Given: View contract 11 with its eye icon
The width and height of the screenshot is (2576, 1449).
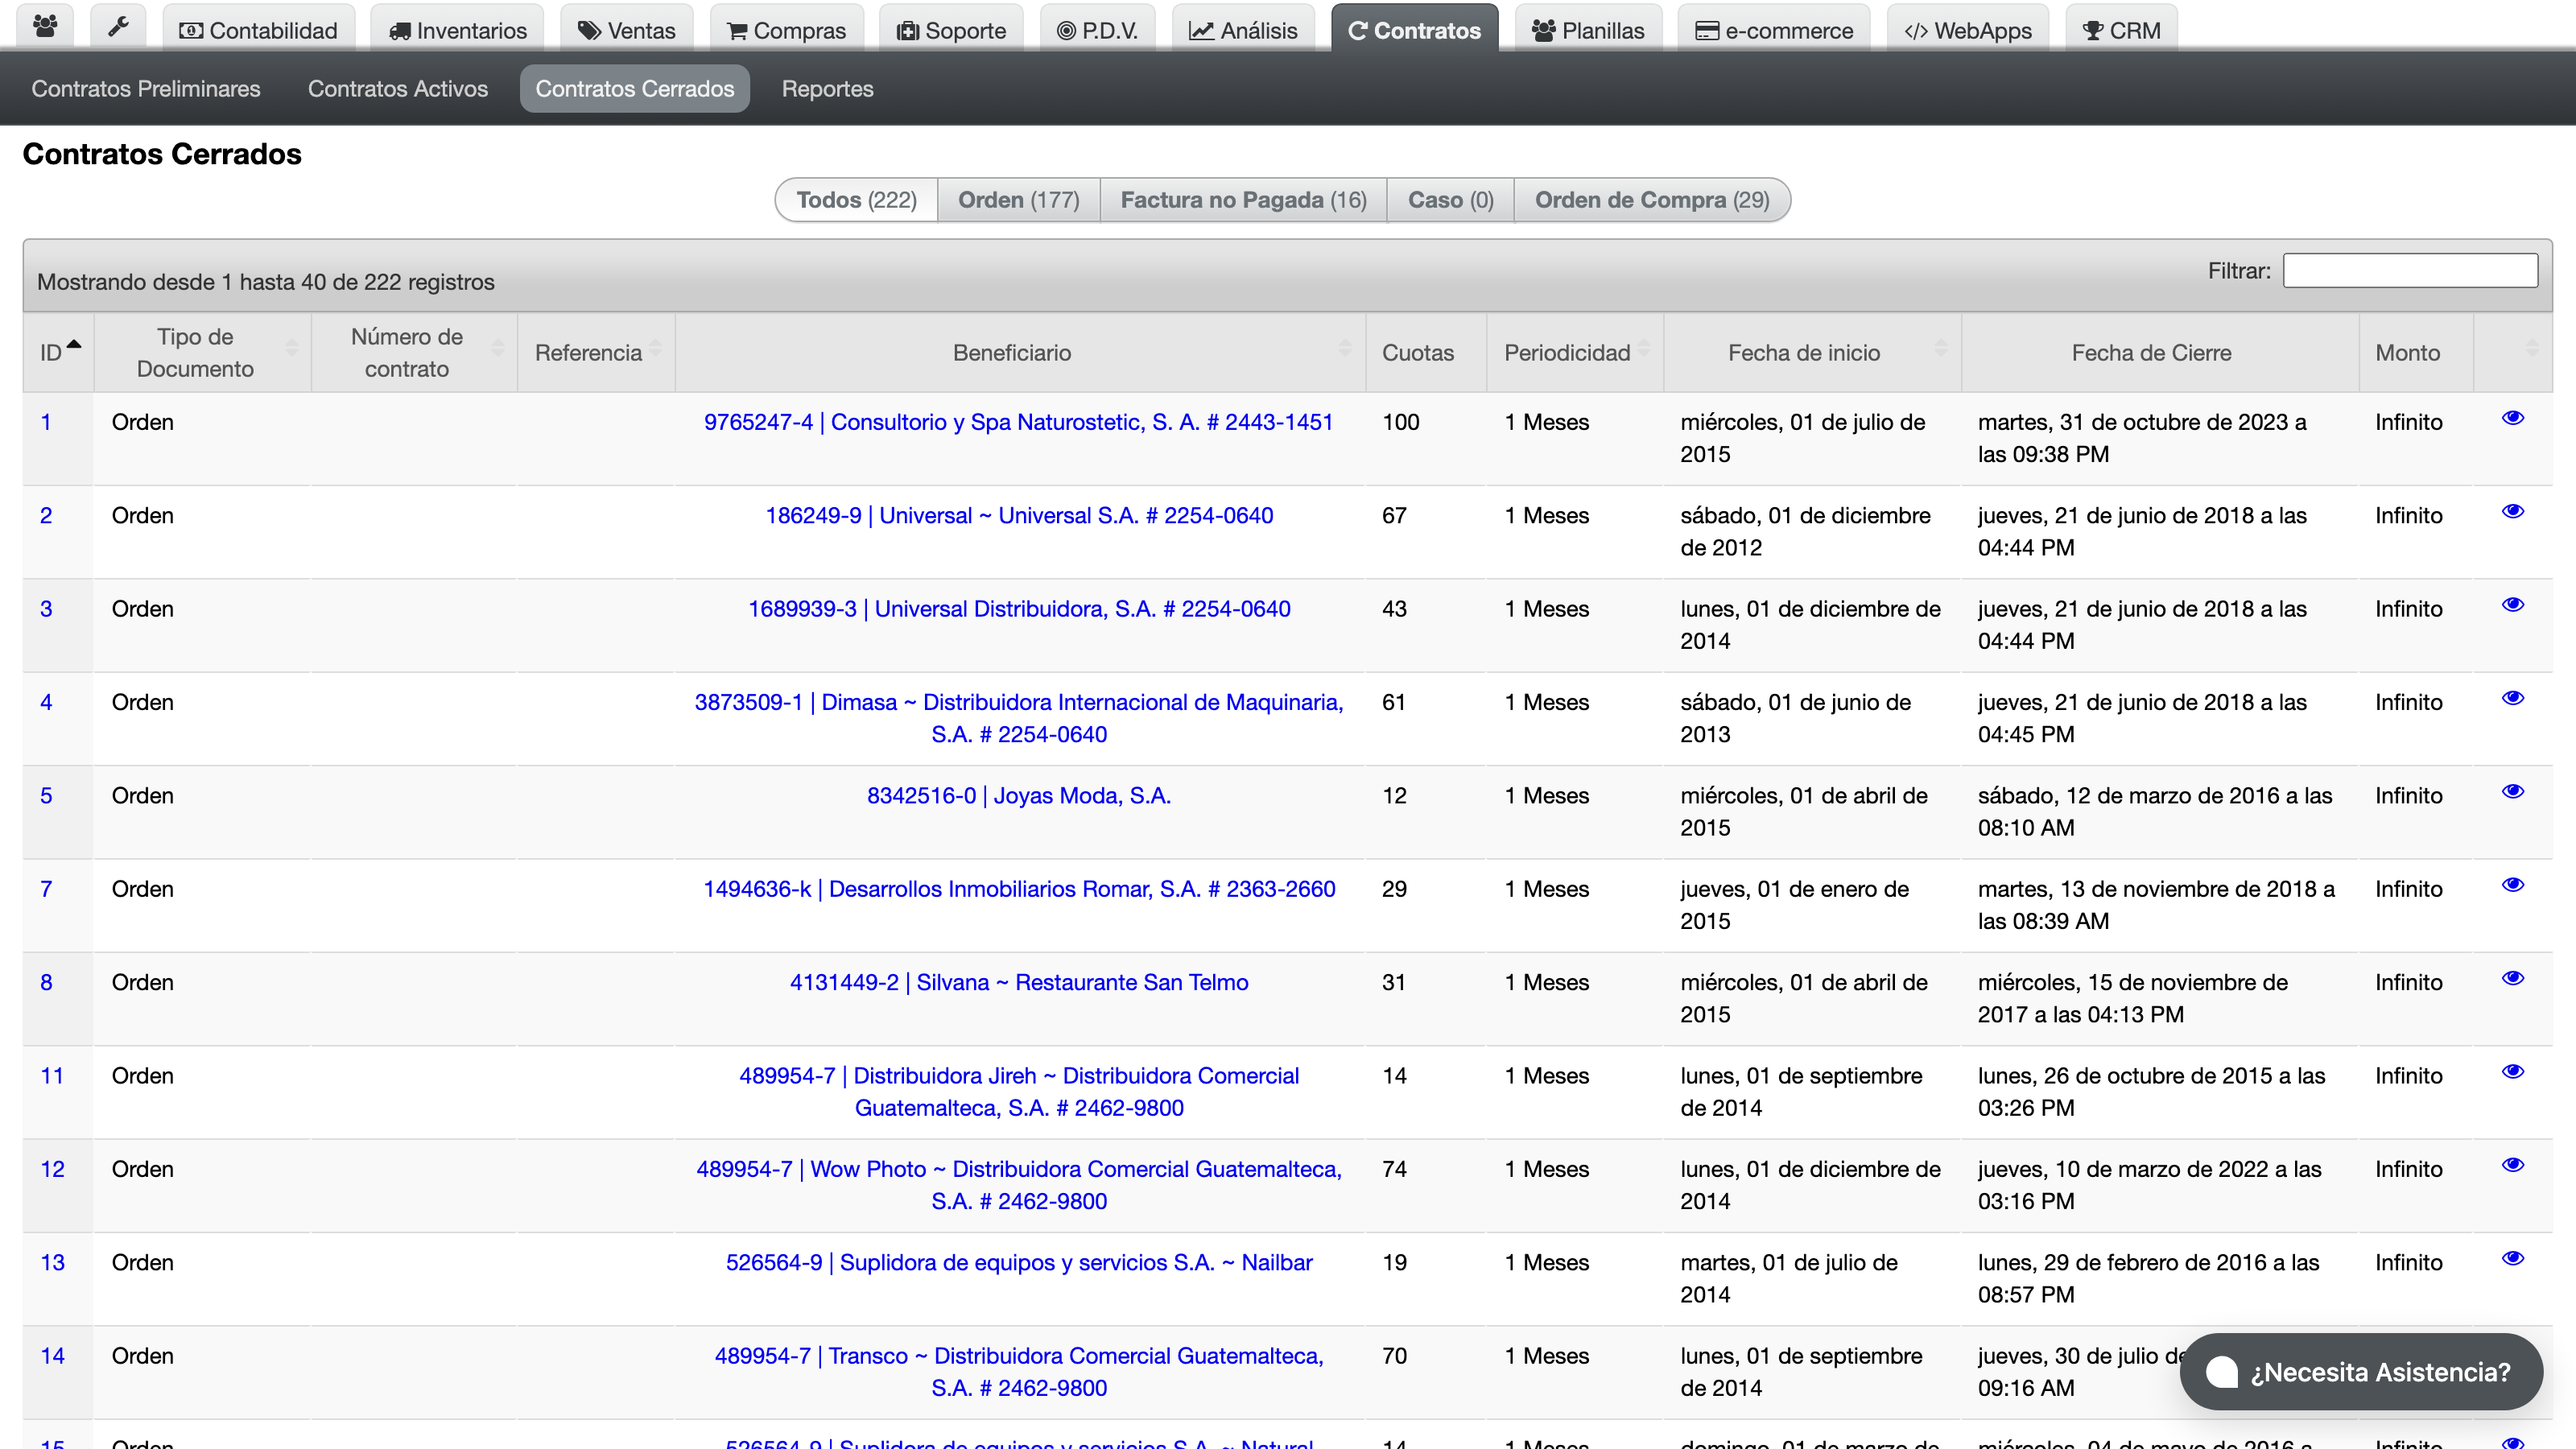Looking at the screenshot, I should click(2512, 1071).
